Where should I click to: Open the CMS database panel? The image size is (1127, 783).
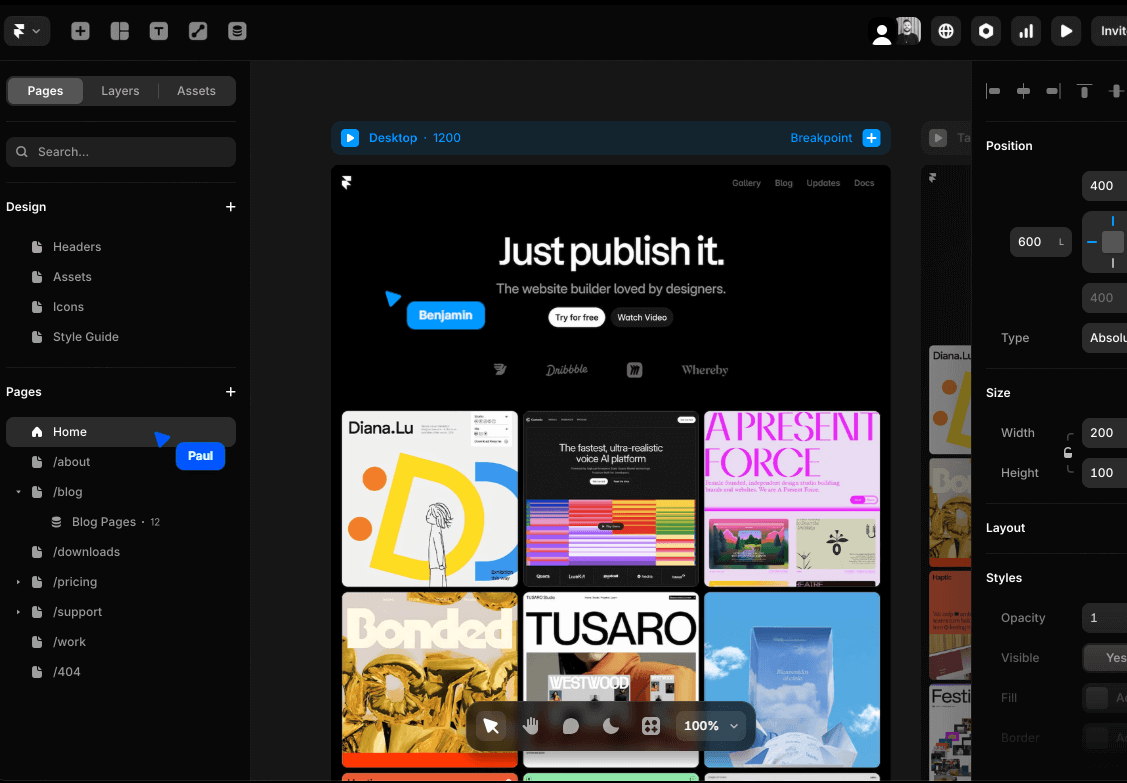[x=237, y=31]
